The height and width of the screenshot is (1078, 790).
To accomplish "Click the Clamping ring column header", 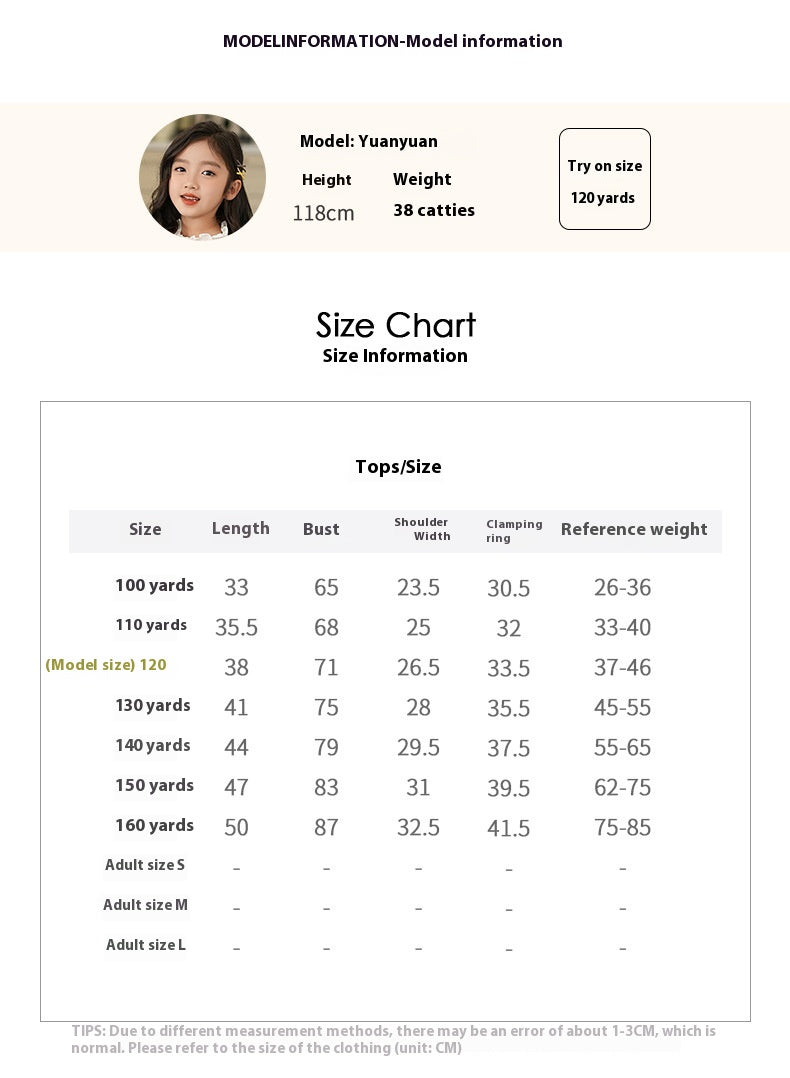I will click(x=514, y=531).
